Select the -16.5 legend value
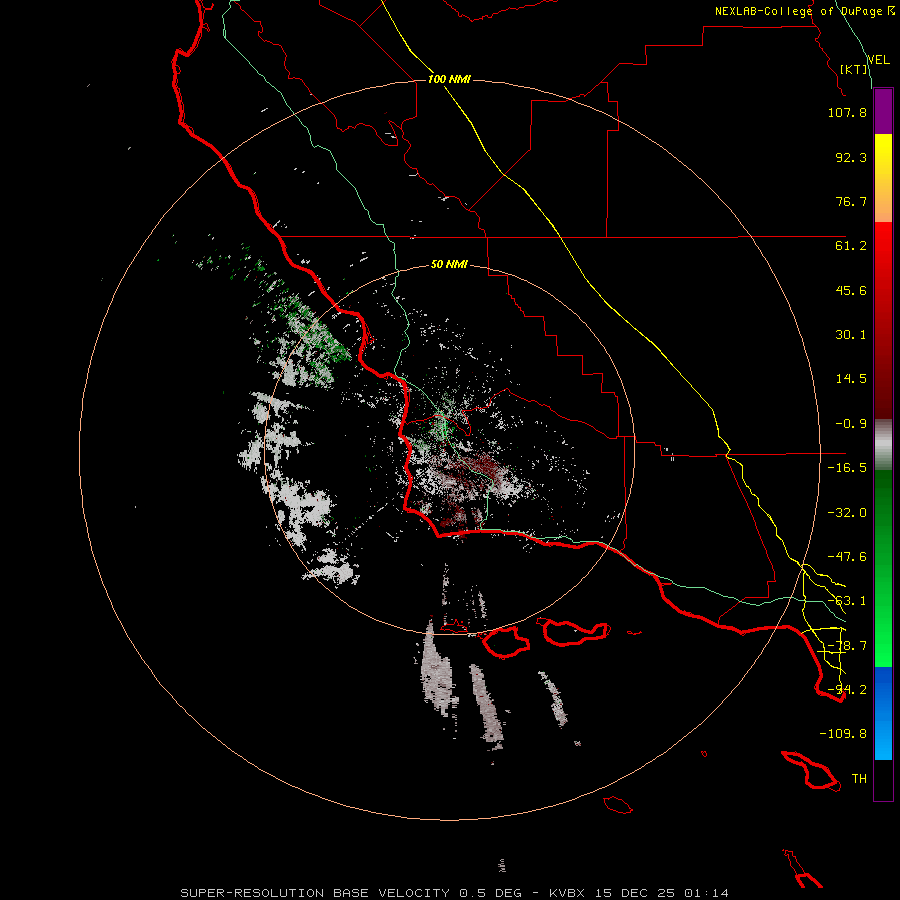This screenshot has height=900, width=900. [847, 468]
